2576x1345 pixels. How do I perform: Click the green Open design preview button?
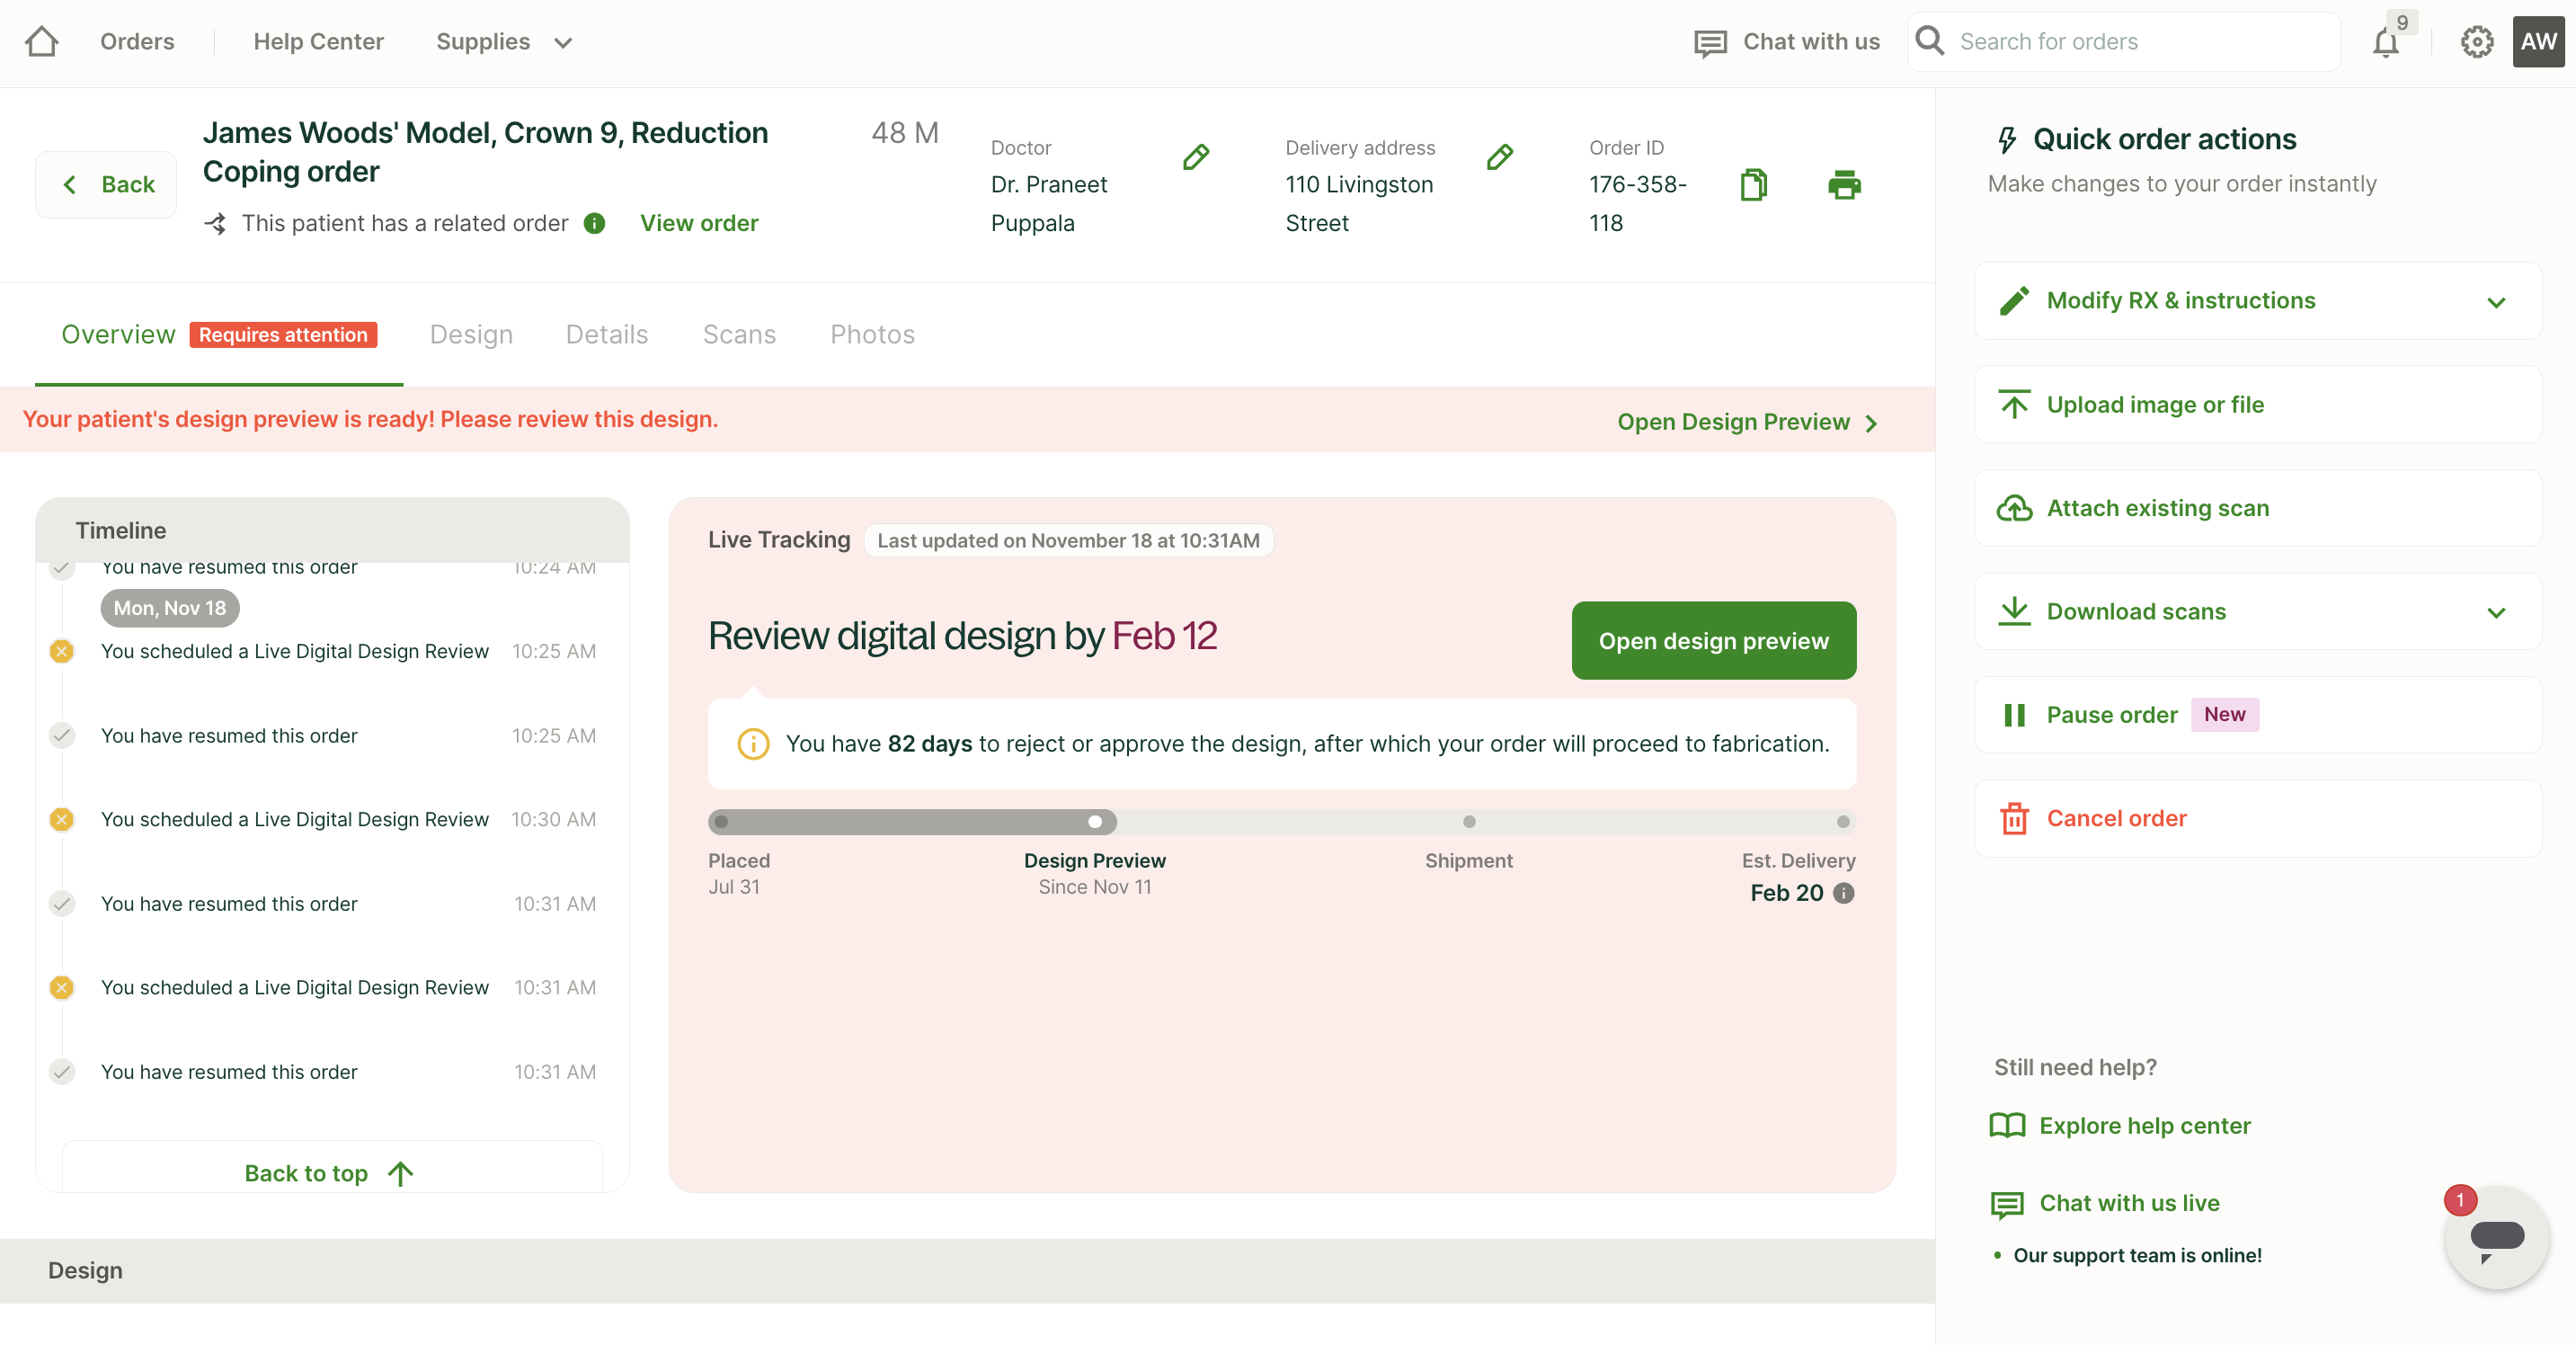(x=1713, y=640)
